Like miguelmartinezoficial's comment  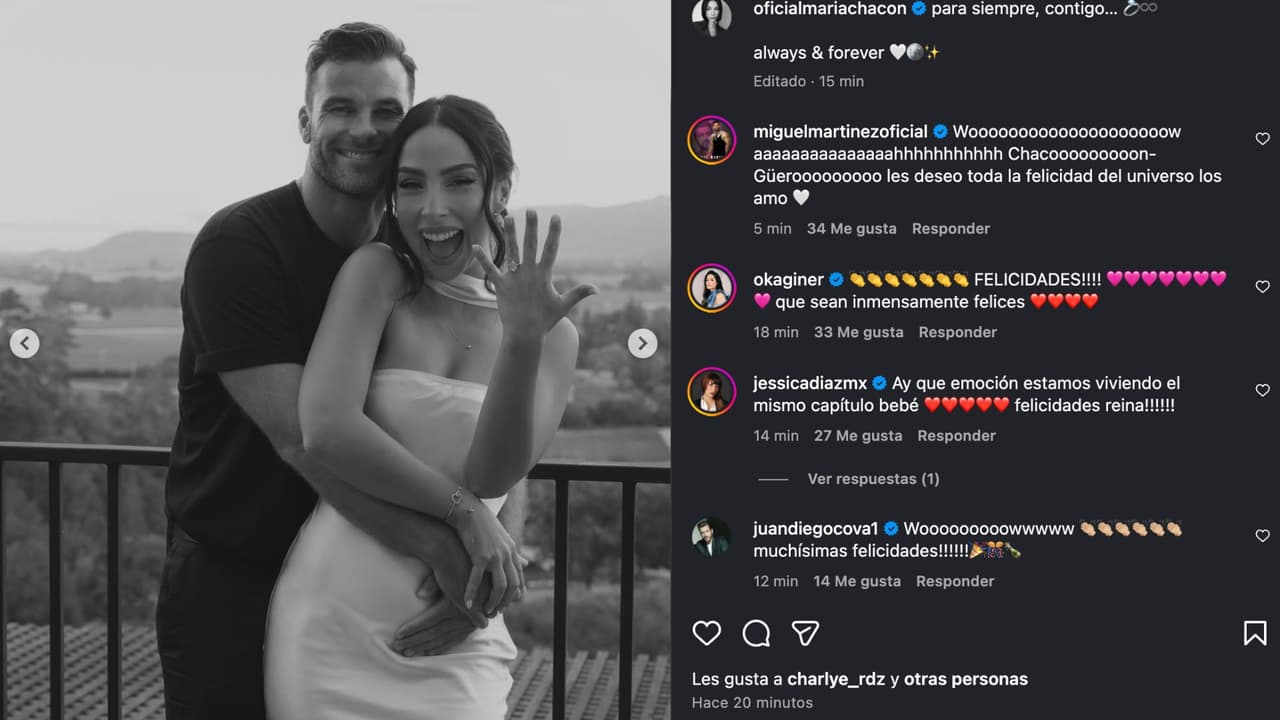[1262, 139]
